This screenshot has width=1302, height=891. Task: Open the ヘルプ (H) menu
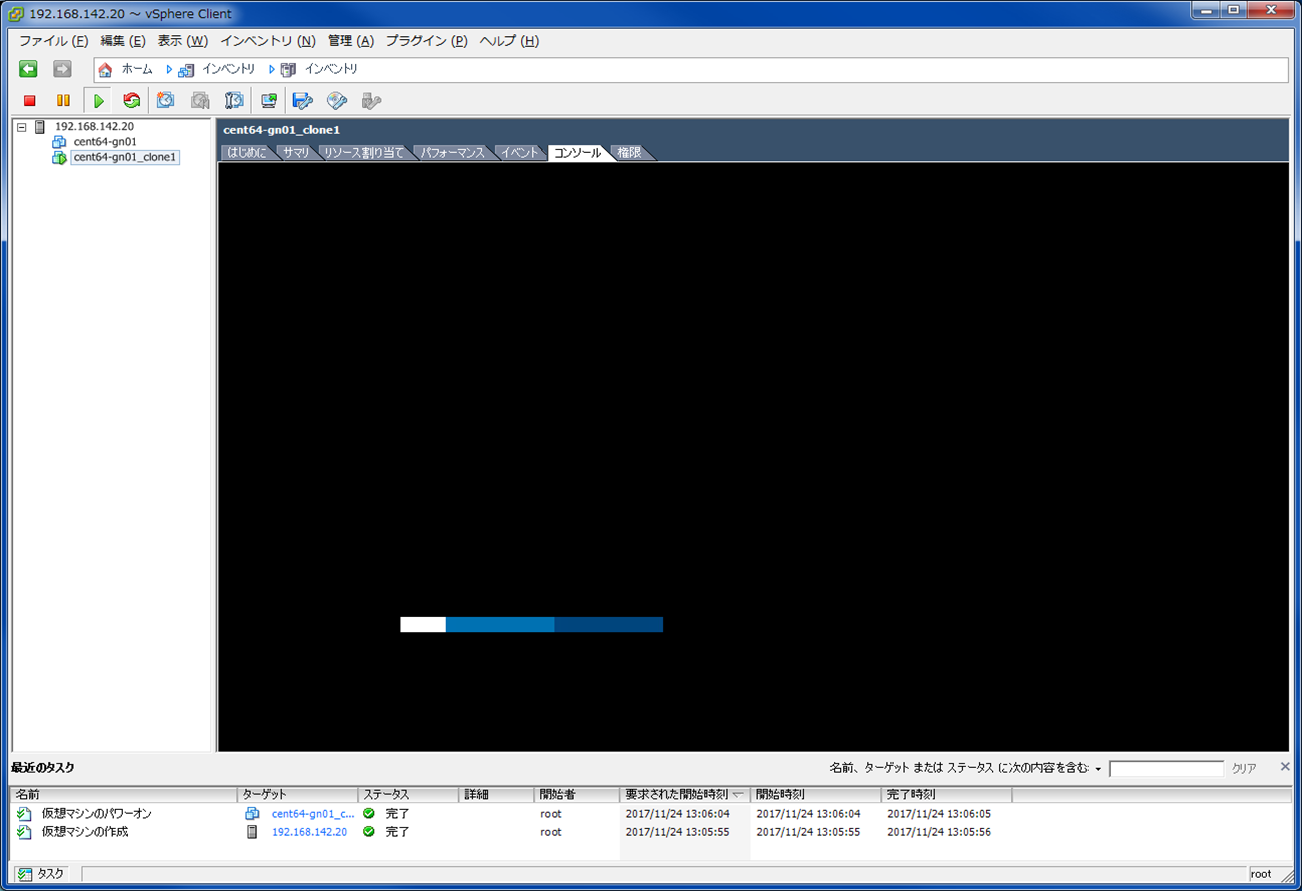[509, 41]
